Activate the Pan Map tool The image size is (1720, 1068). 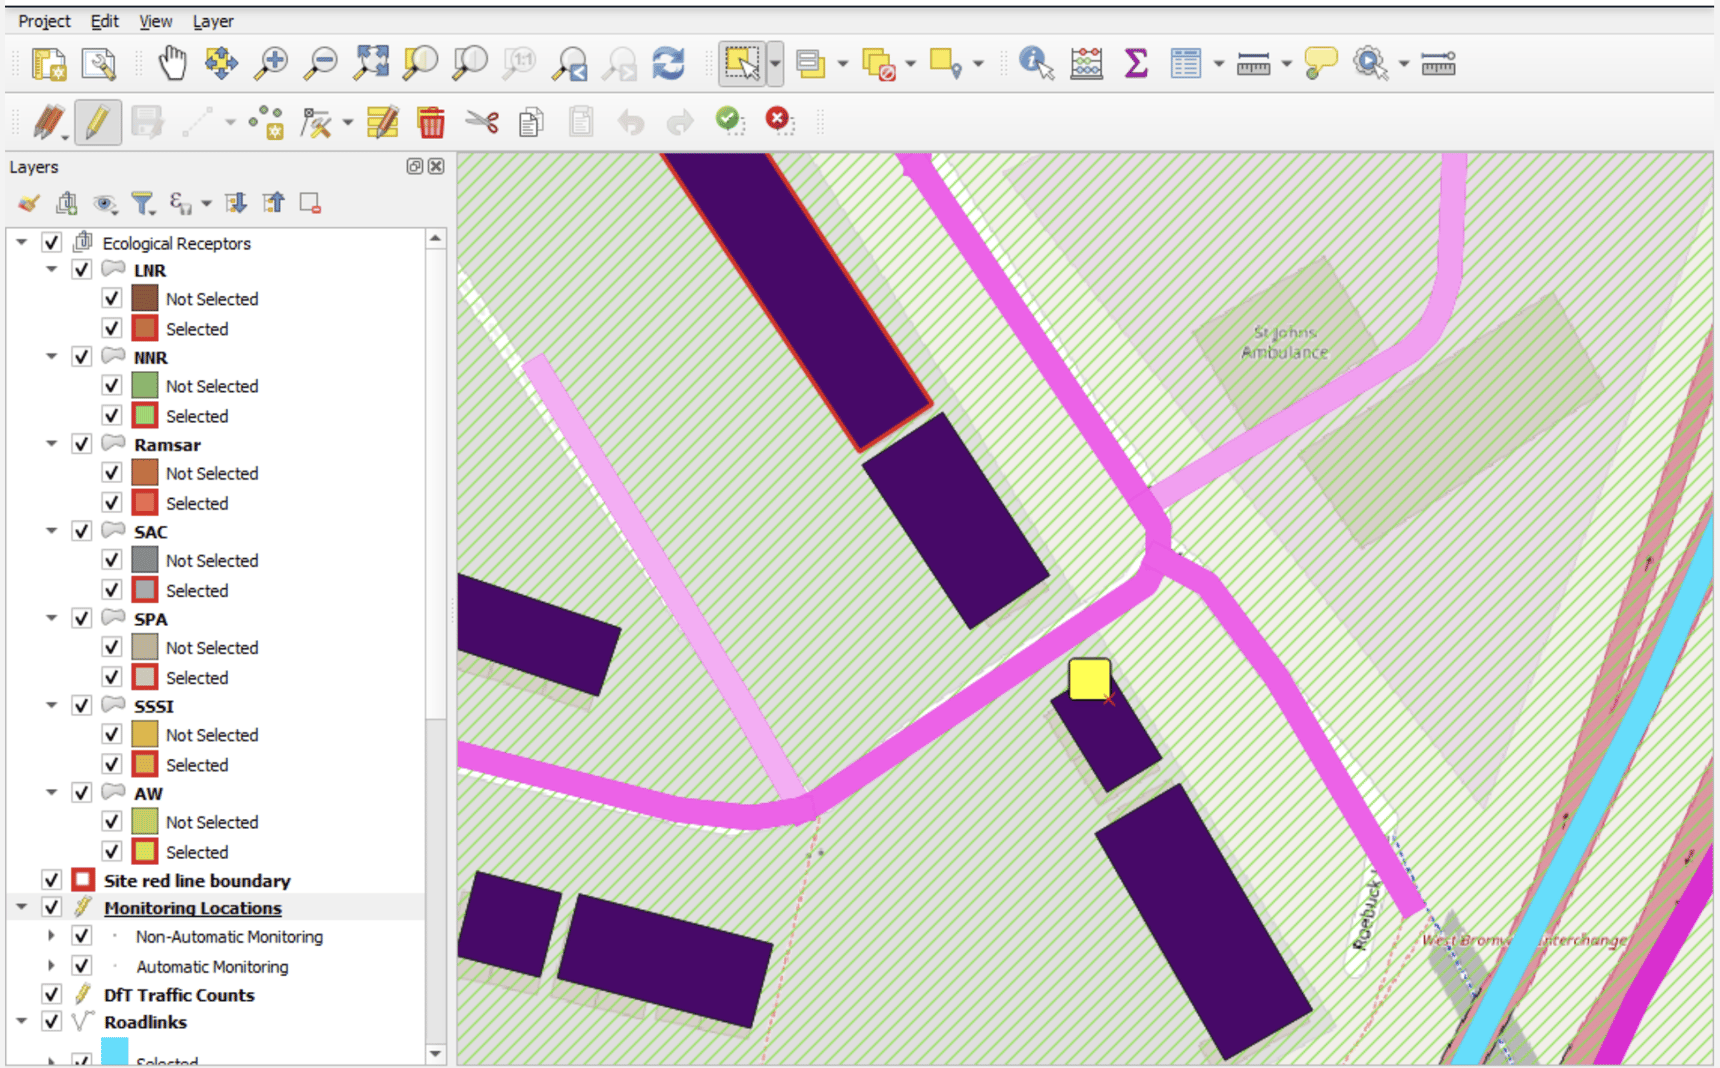point(171,63)
